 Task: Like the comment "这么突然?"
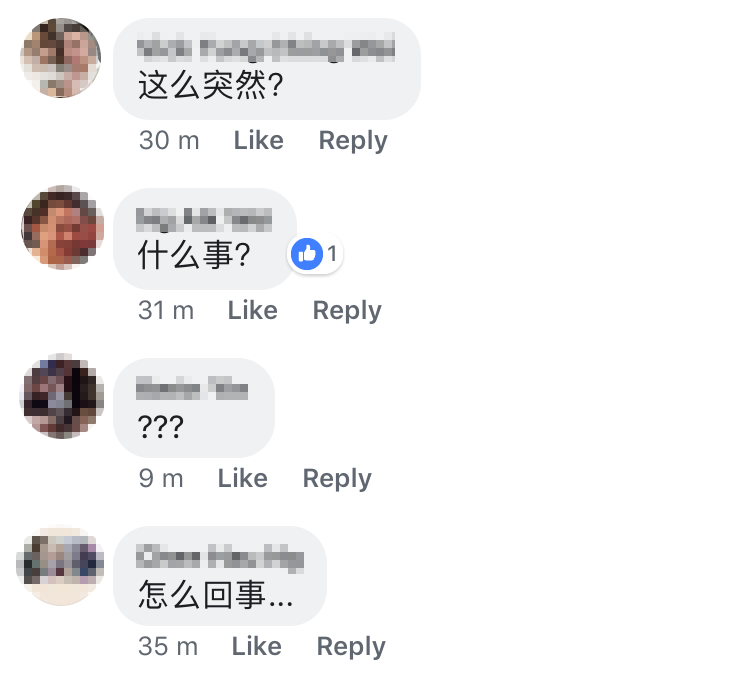259,140
